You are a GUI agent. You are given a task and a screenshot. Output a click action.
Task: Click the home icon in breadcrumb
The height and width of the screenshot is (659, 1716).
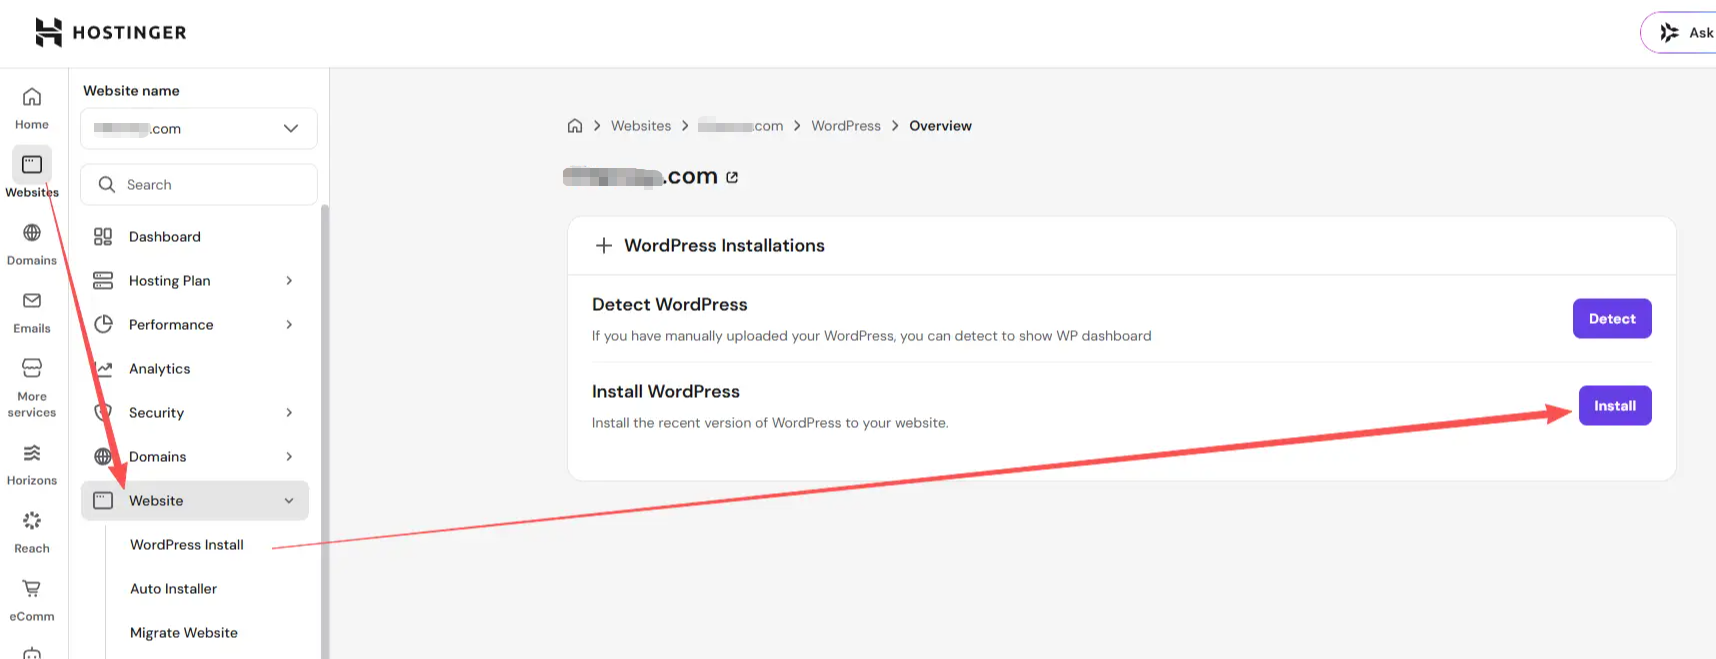pos(575,126)
